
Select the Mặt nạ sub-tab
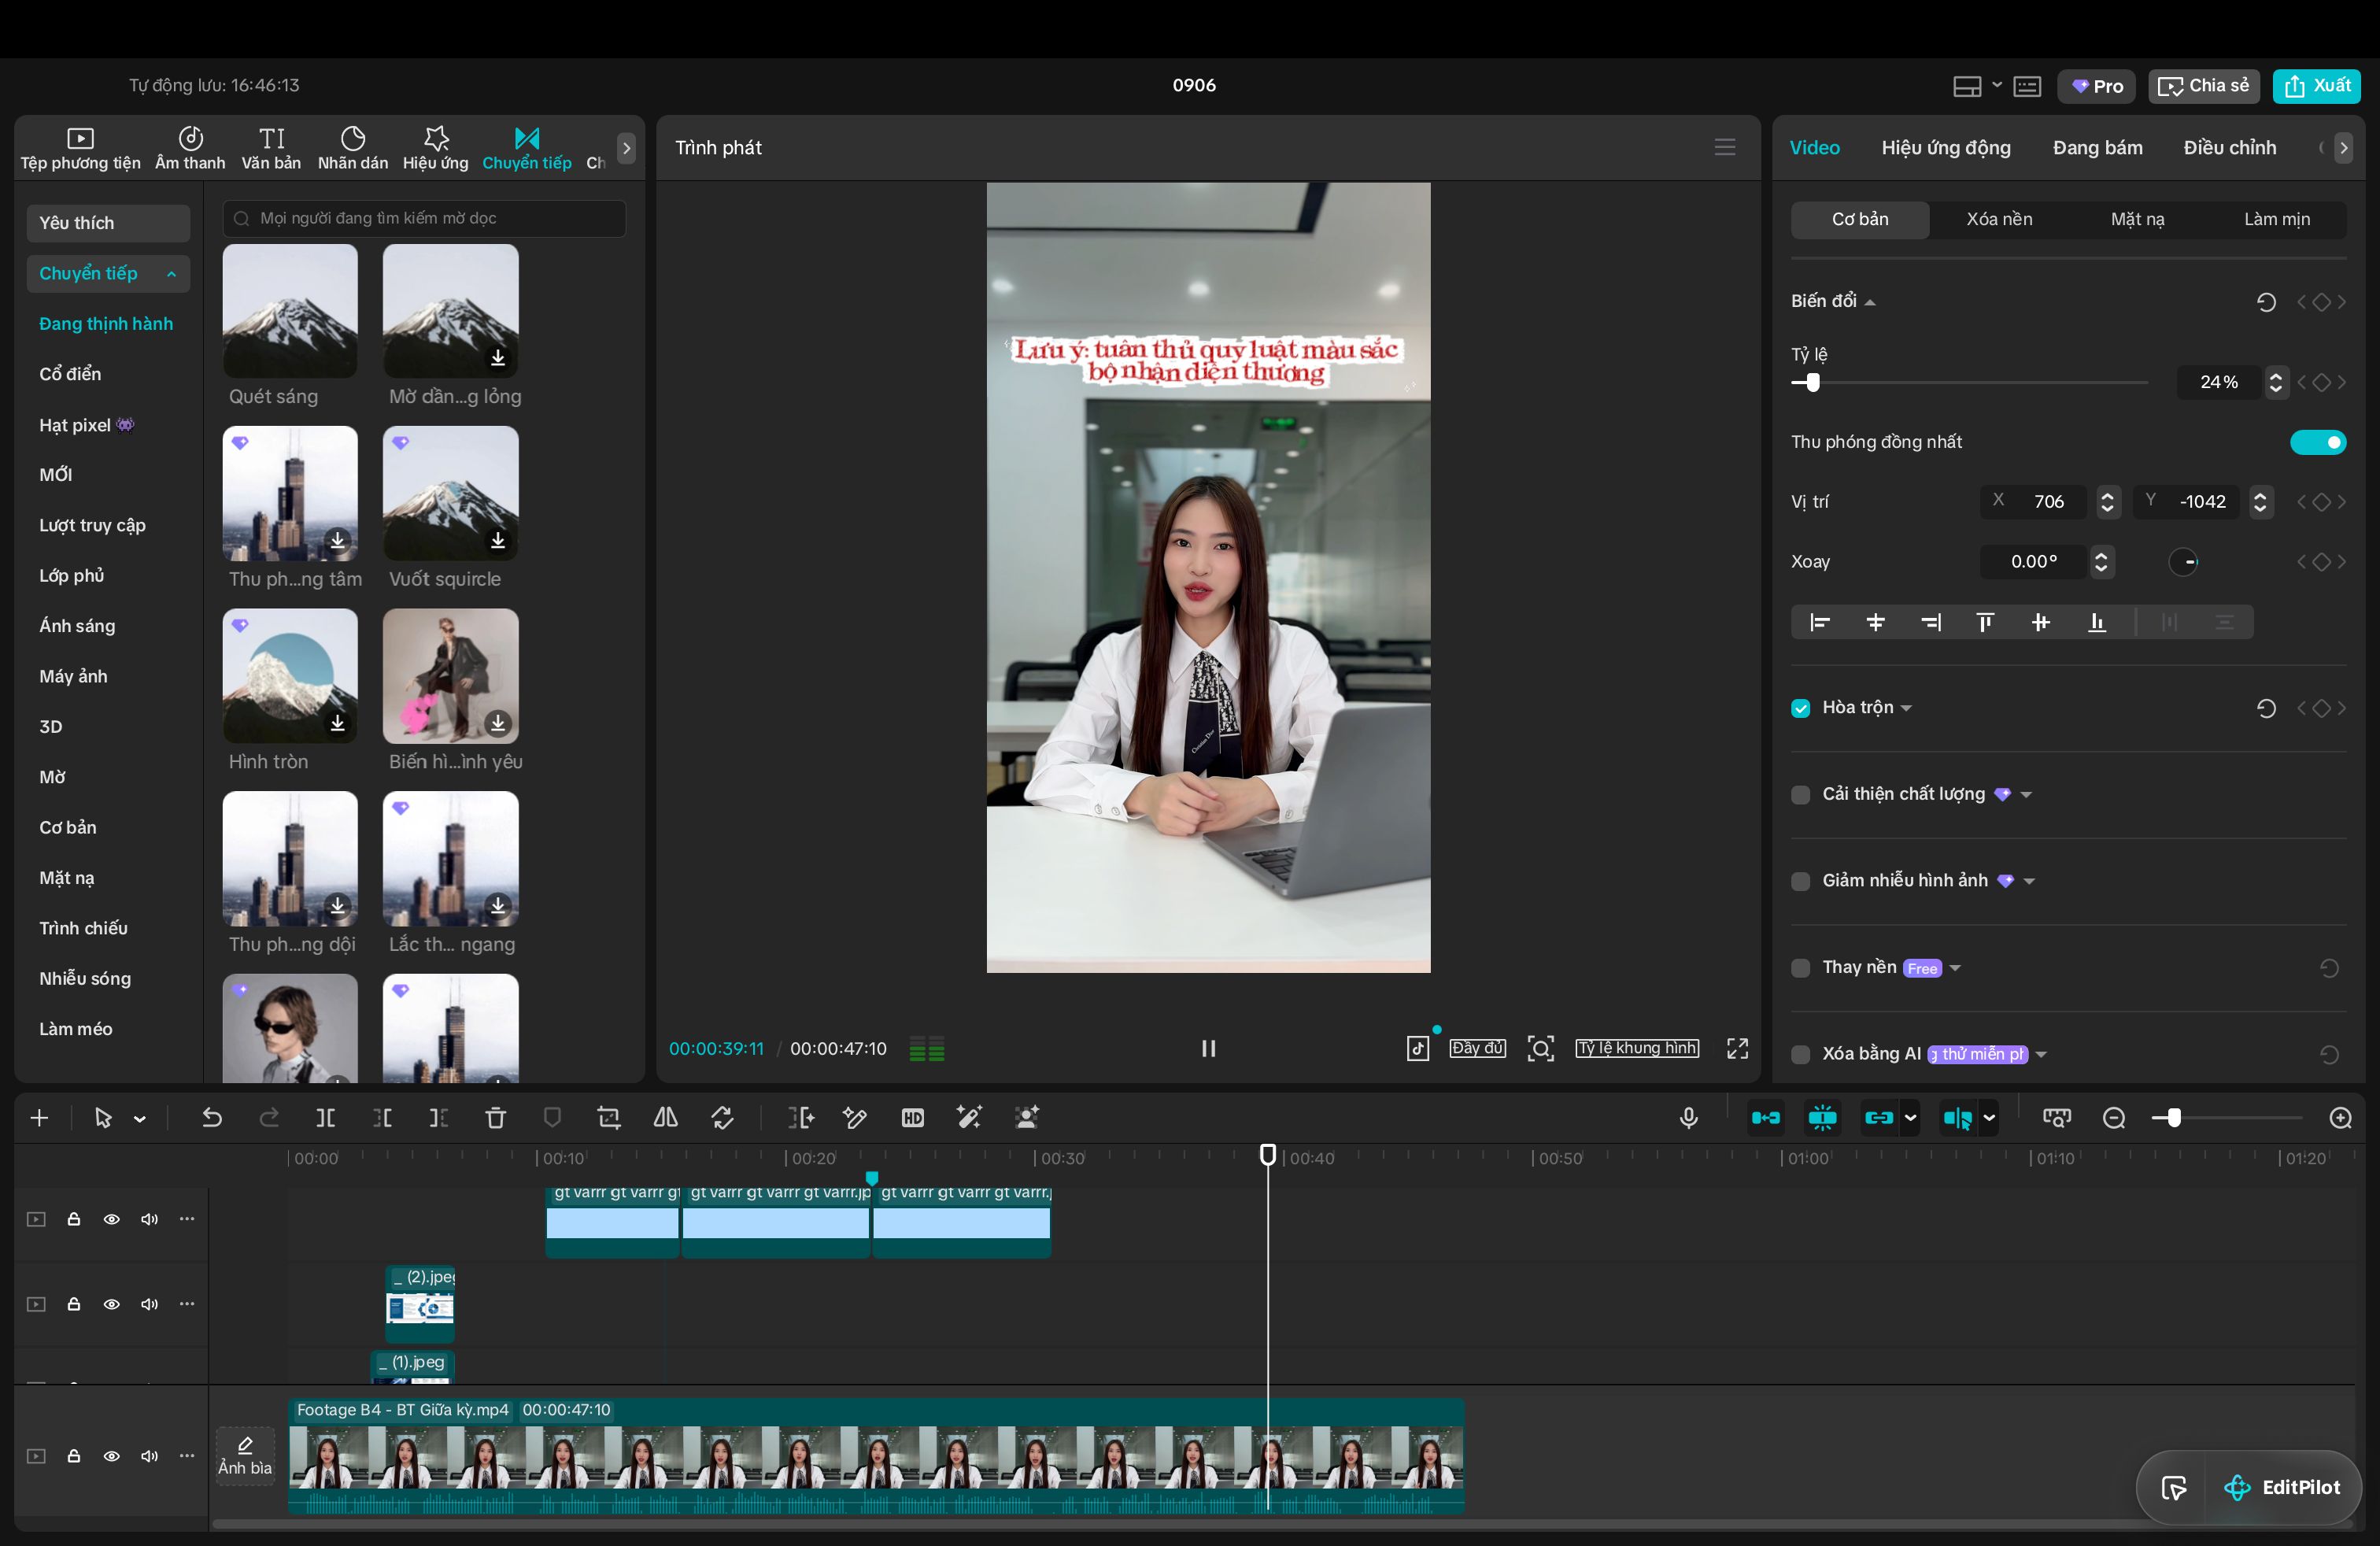coord(2137,219)
